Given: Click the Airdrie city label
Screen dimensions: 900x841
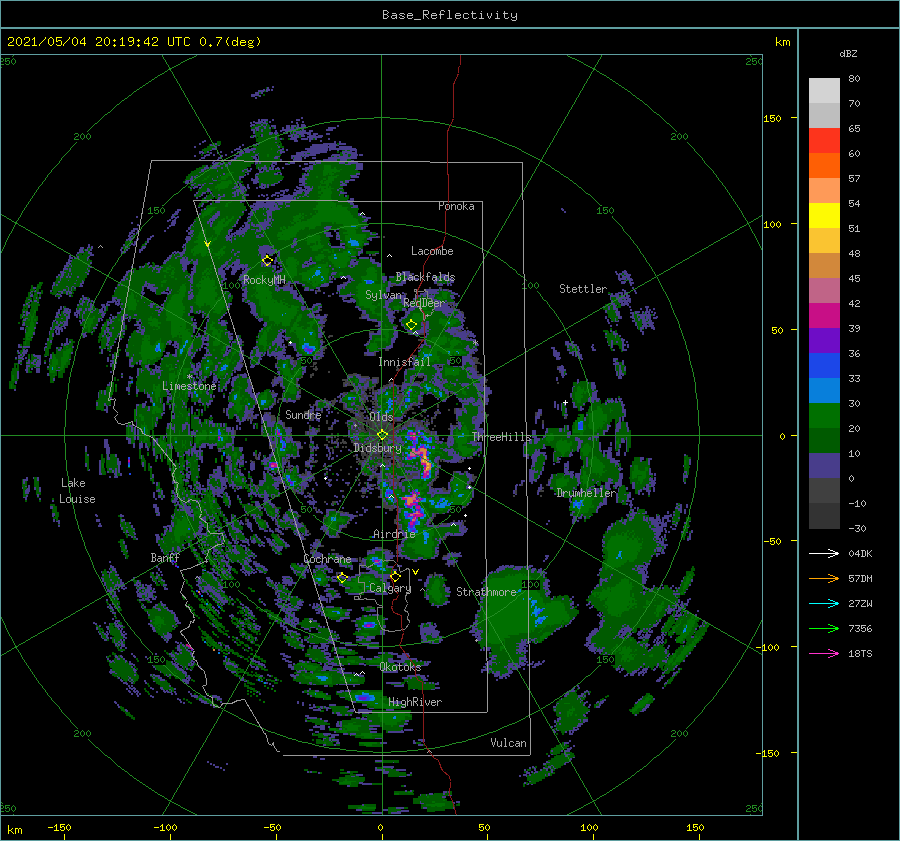Looking at the screenshot, I should point(394,534).
